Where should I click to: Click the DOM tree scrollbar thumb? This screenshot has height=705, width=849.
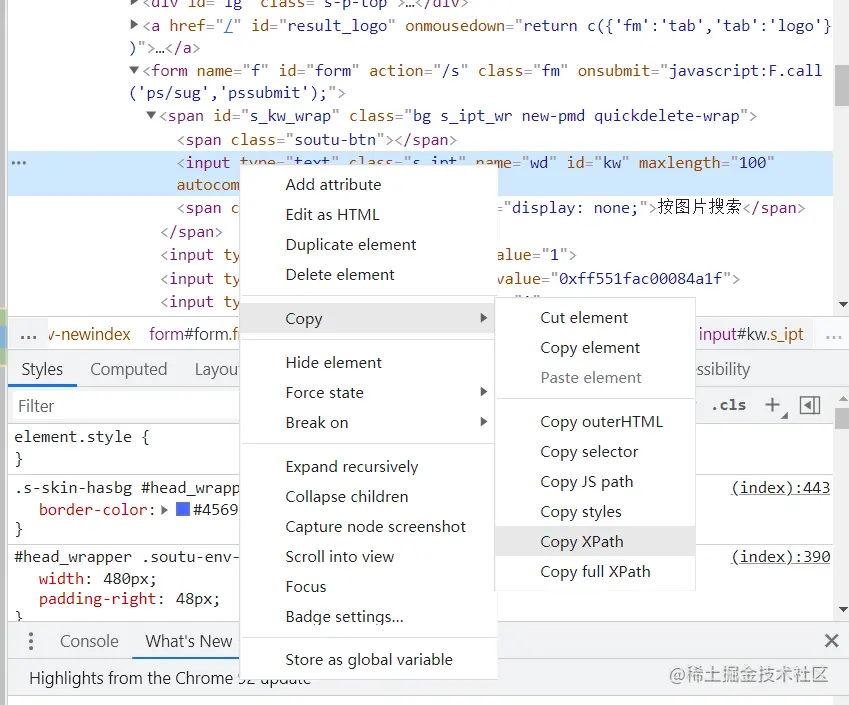[842, 86]
